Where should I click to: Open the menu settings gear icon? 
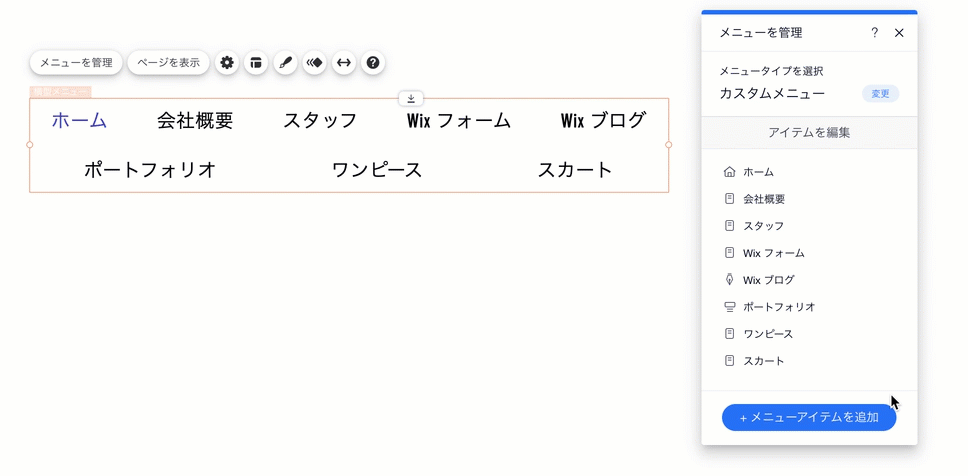pyautogui.click(x=227, y=63)
